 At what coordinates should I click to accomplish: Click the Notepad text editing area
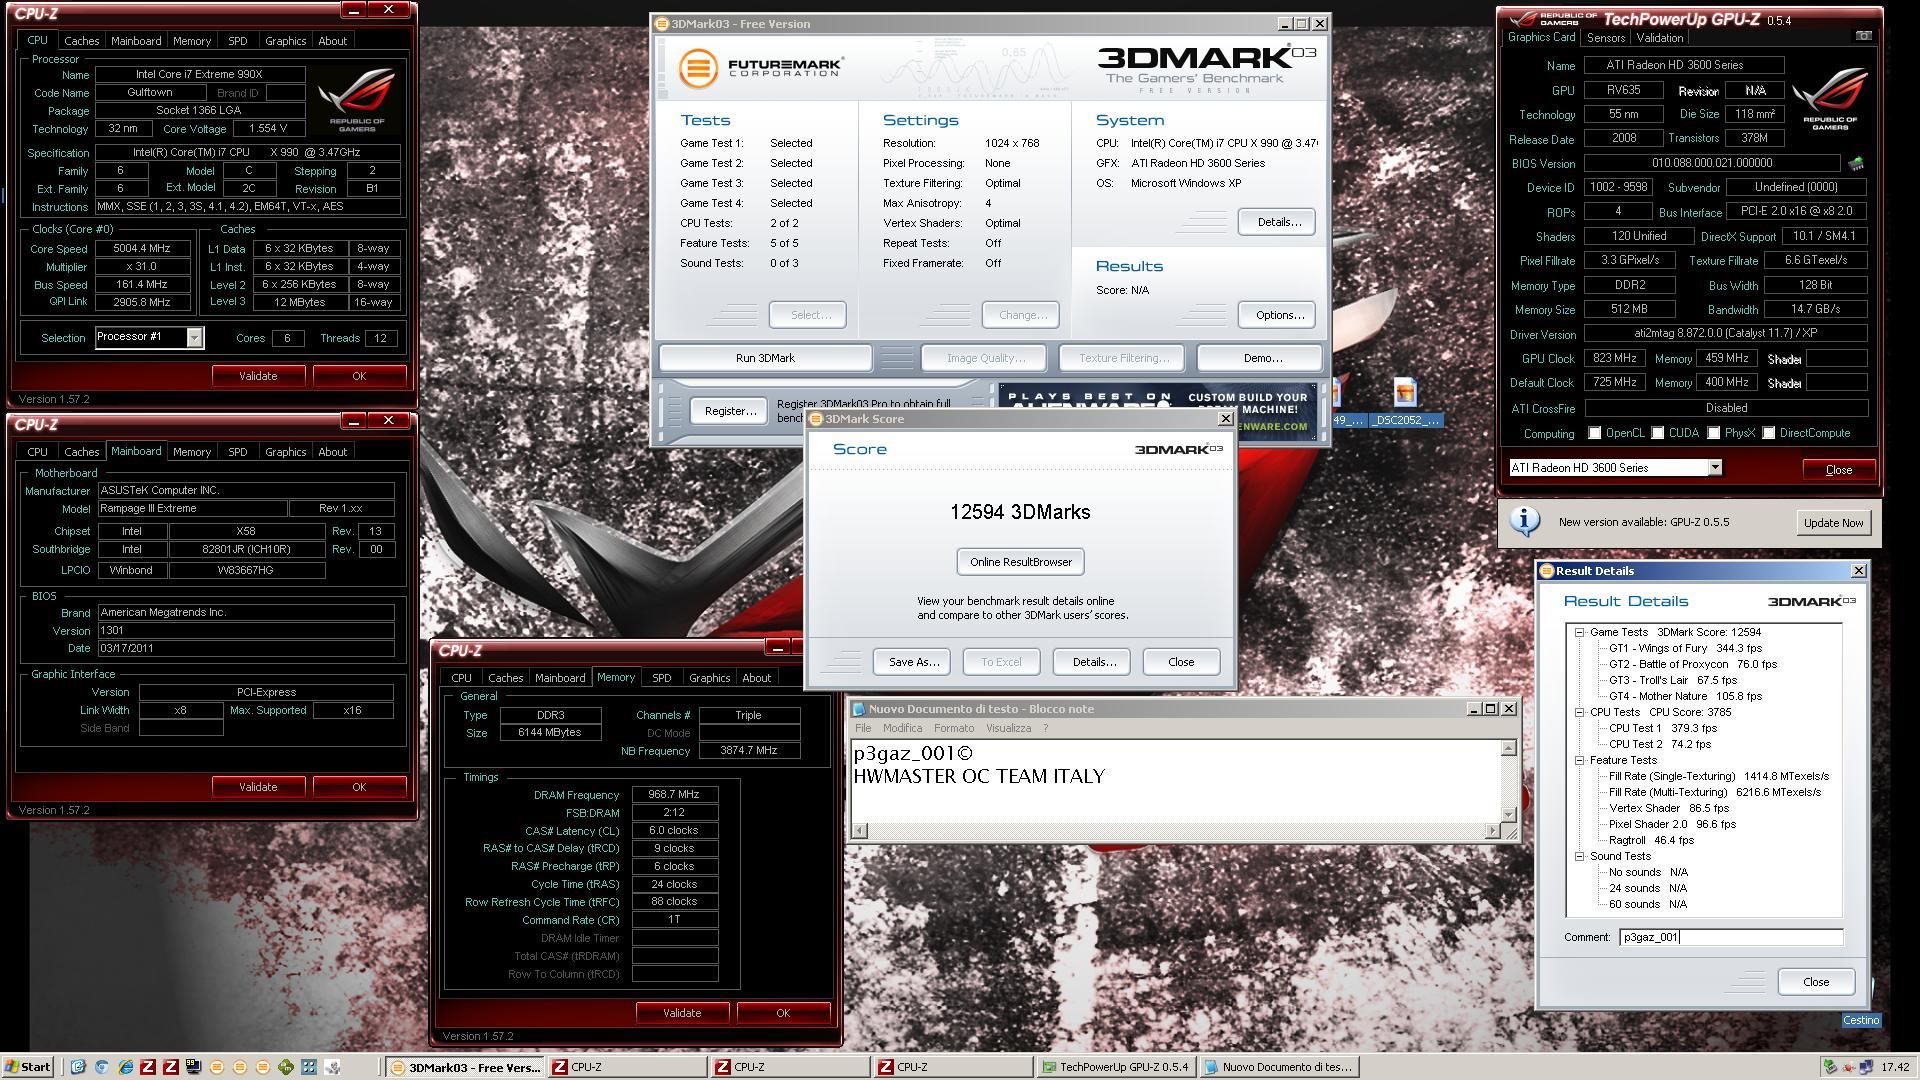(1175, 781)
